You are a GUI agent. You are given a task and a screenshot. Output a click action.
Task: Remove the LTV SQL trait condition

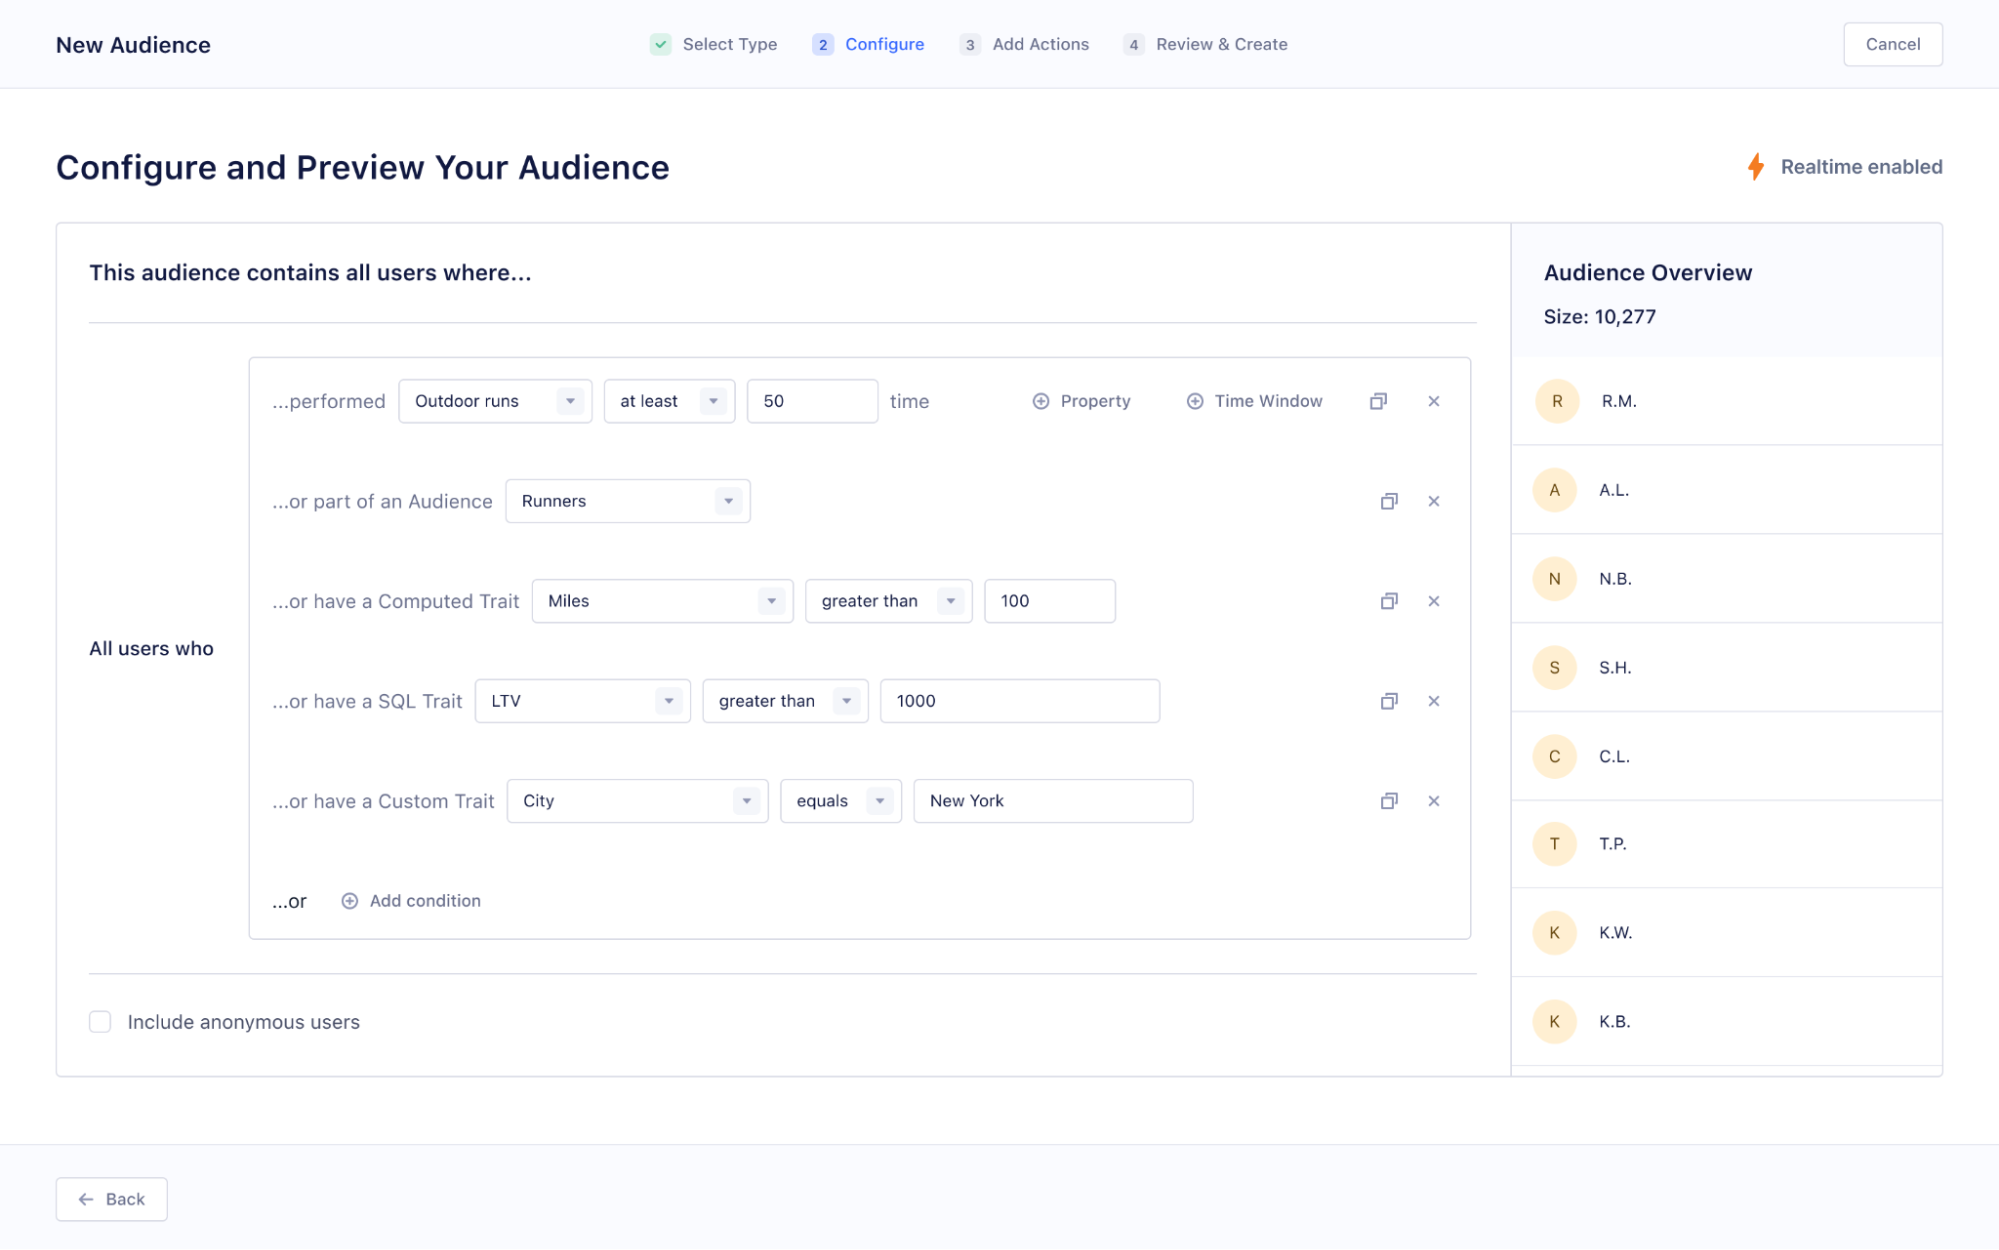click(x=1434, y=701)
